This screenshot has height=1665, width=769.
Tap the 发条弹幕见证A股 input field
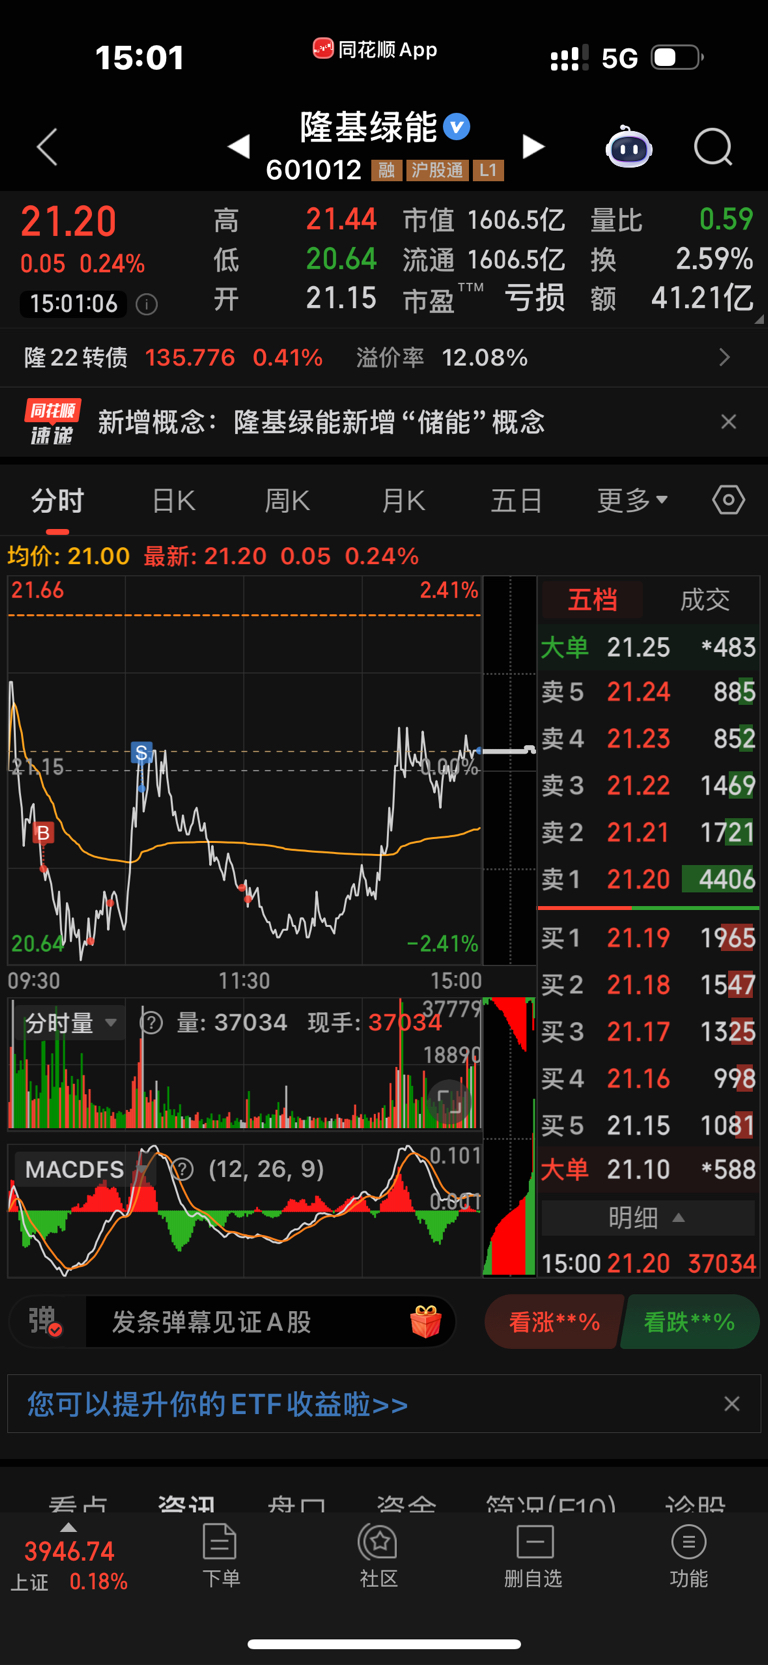click(x=270, y=1322)
